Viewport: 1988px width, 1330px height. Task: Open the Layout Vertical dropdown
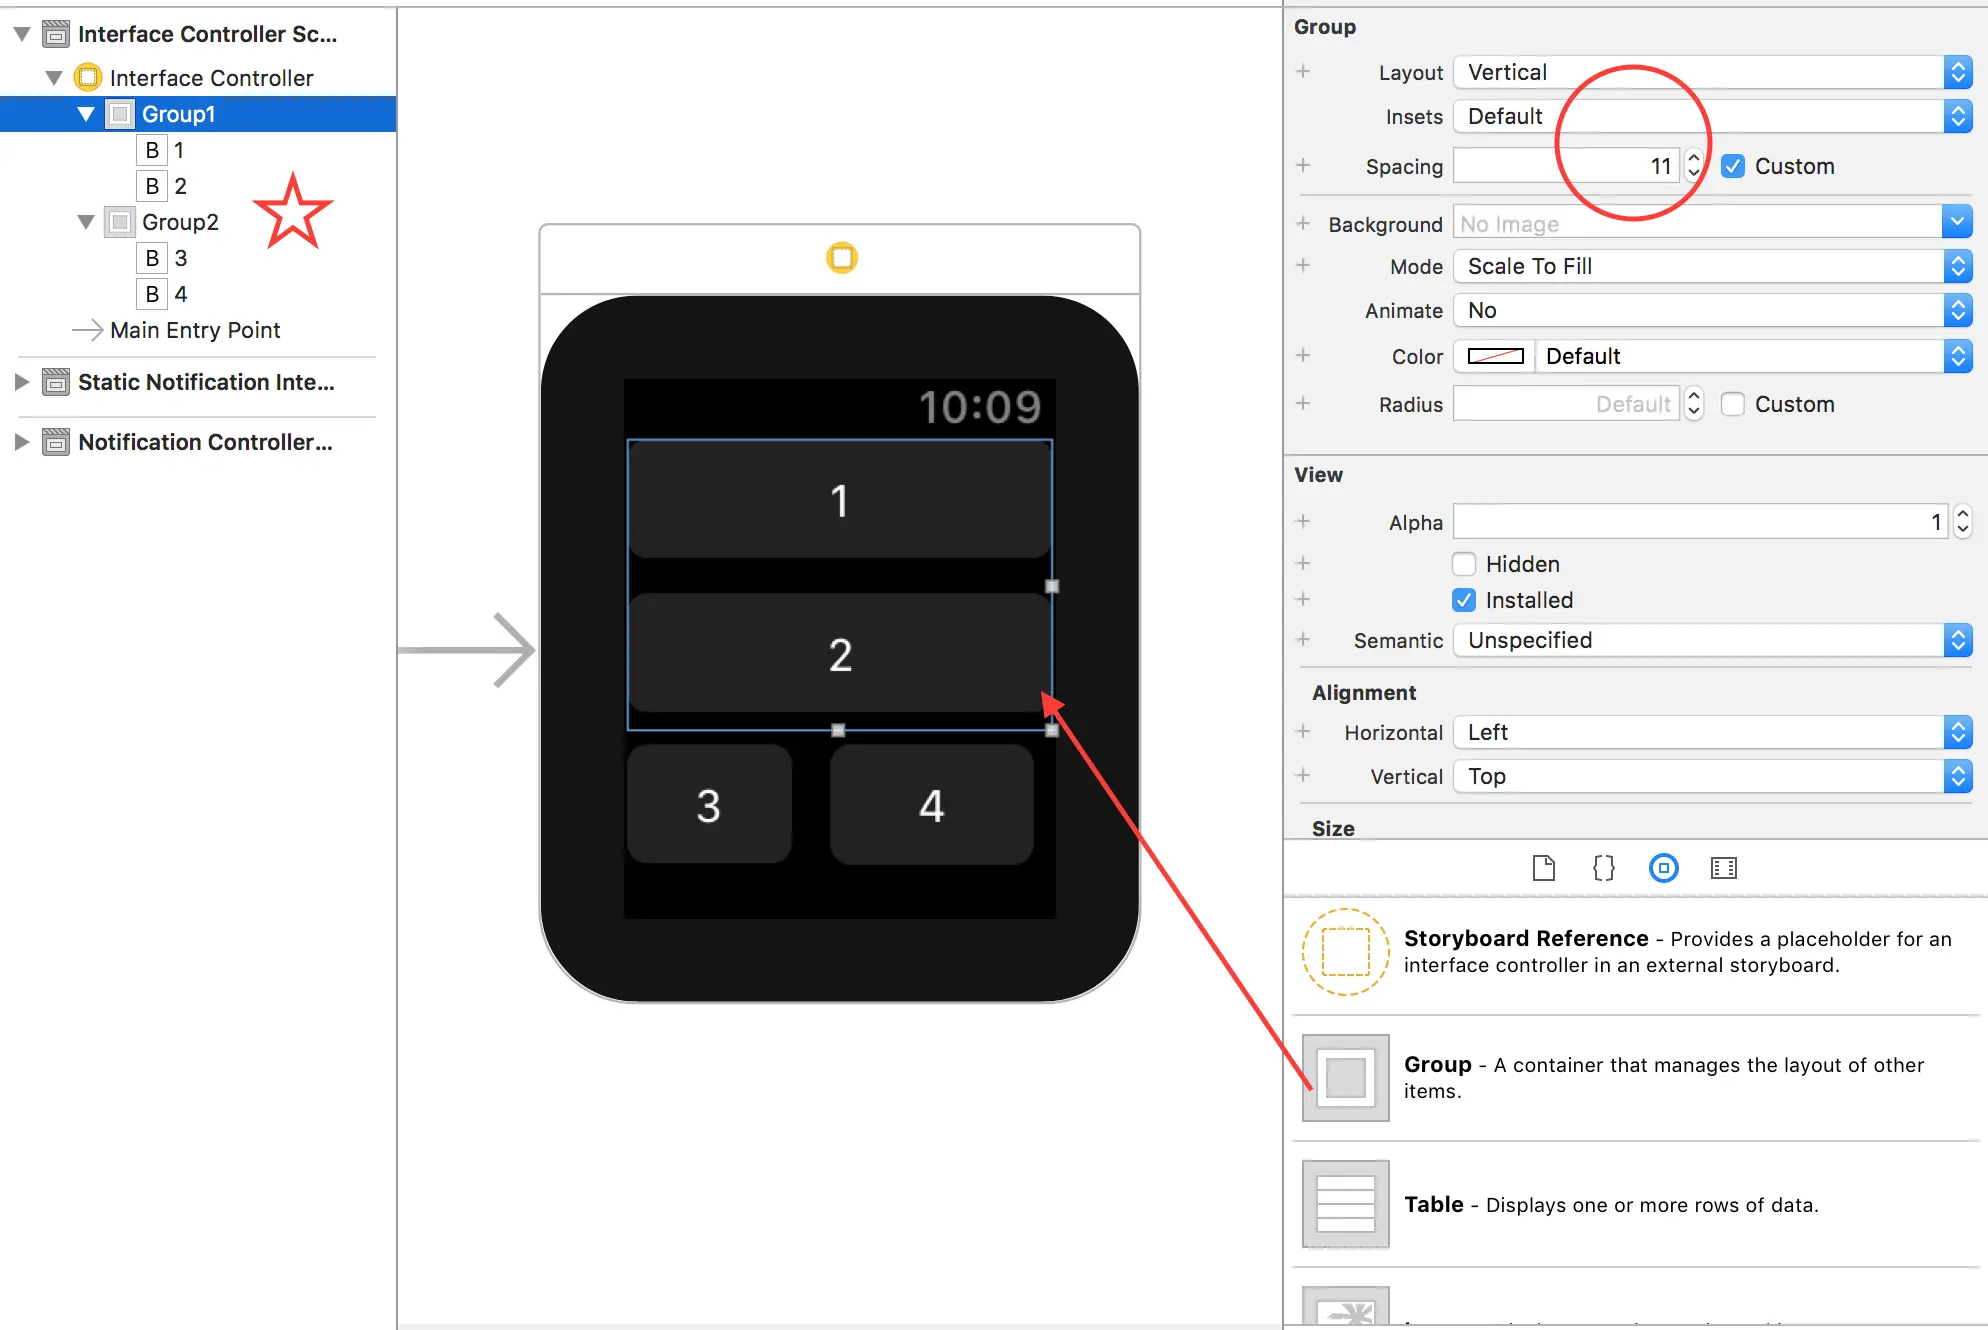point(1712,72)
